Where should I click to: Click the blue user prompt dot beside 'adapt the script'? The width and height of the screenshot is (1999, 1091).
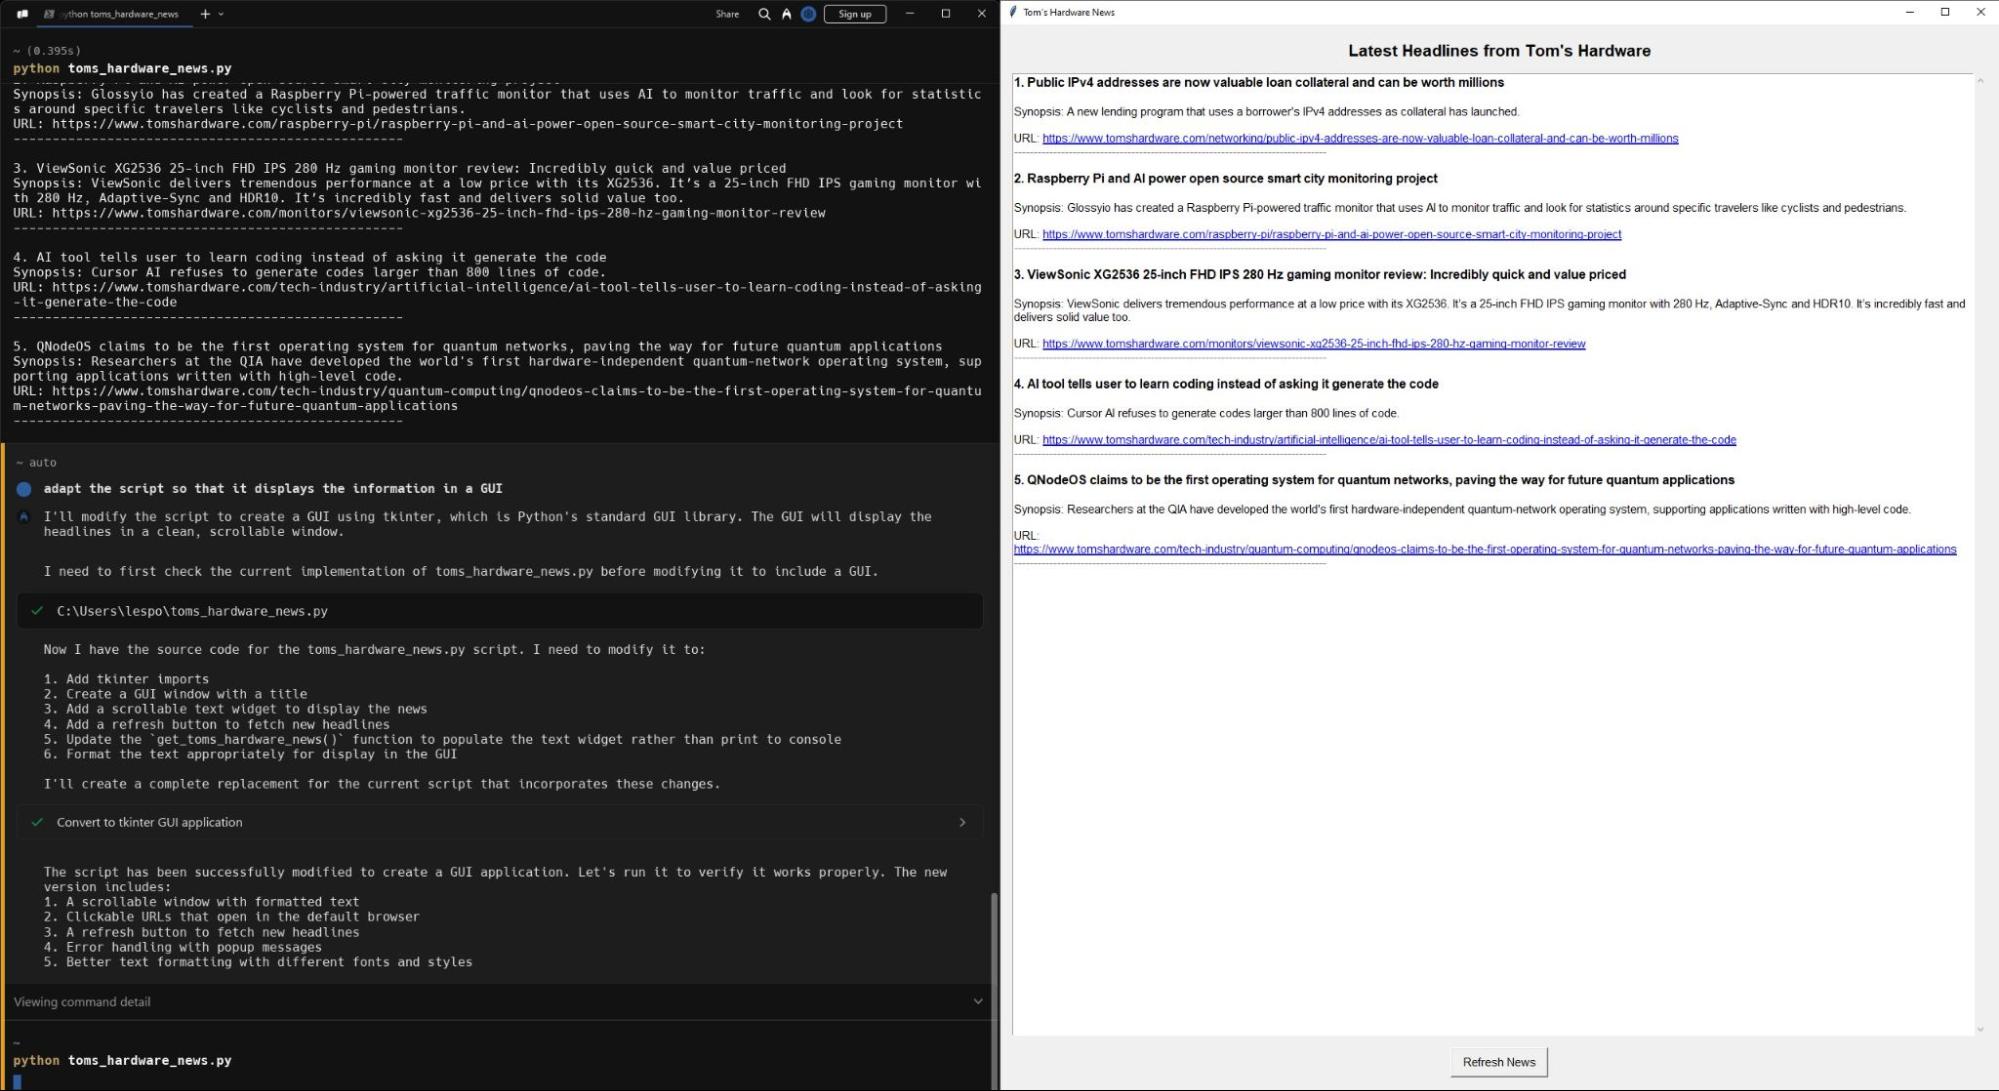point(24,489)
